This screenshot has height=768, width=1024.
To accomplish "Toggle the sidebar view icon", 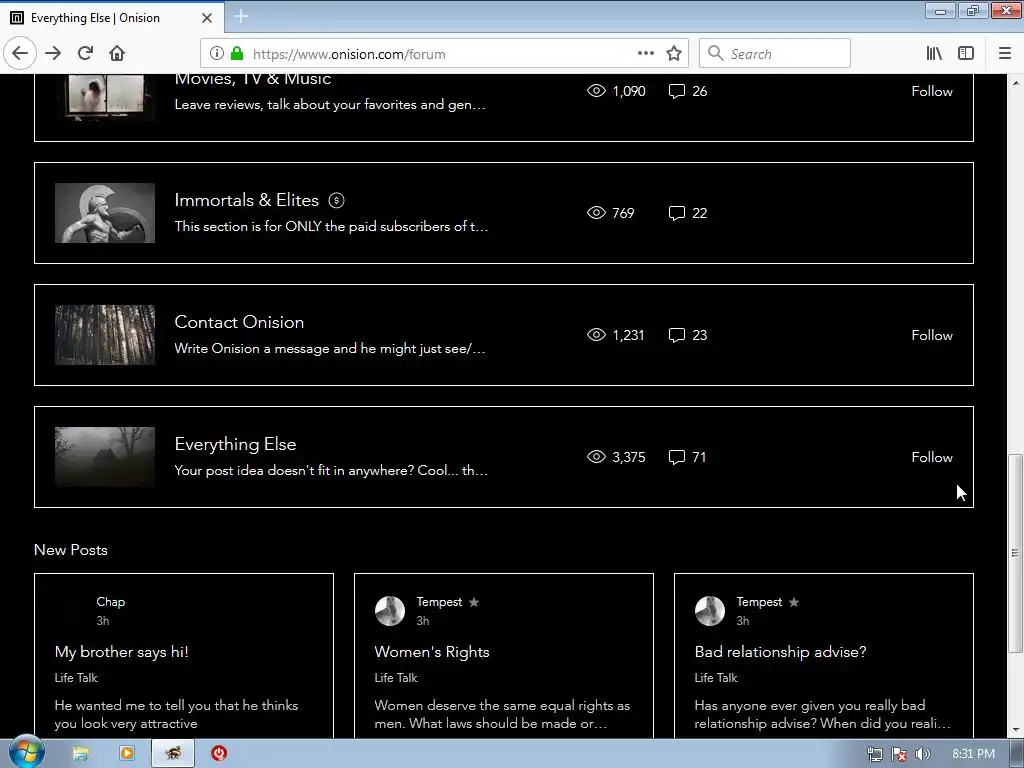I will (x=966, y=54).
